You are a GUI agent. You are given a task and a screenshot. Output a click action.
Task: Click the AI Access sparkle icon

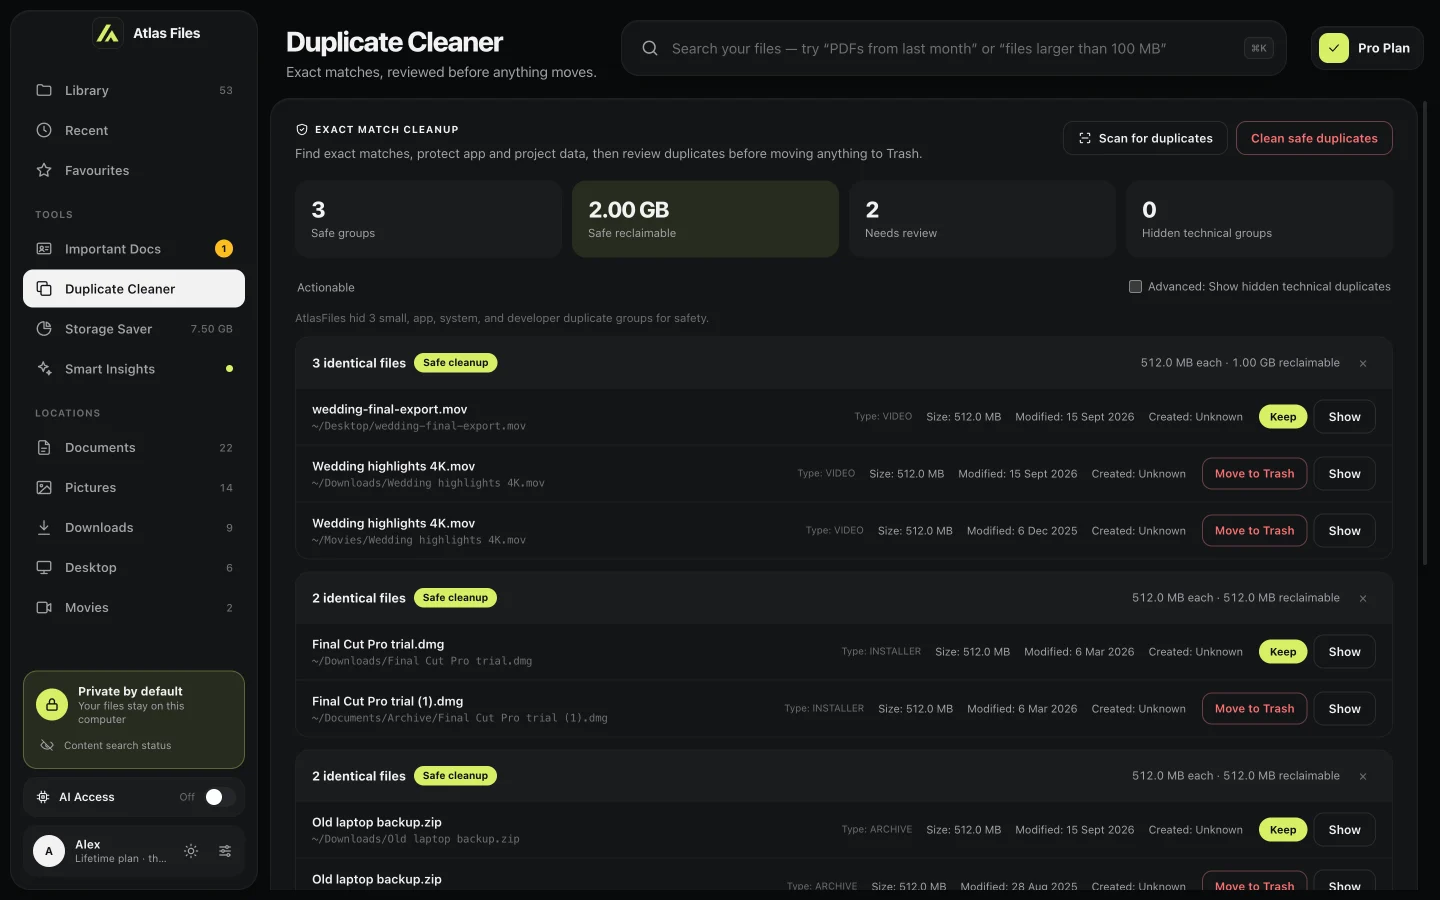43,797
